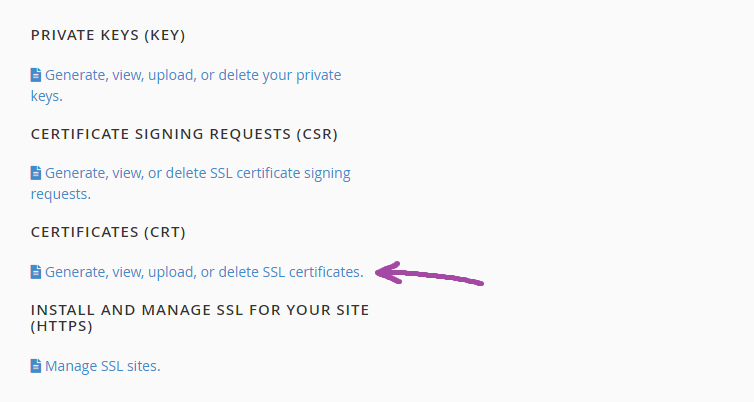Click the wrapped word "requests." of CSR link

(61, 194)
